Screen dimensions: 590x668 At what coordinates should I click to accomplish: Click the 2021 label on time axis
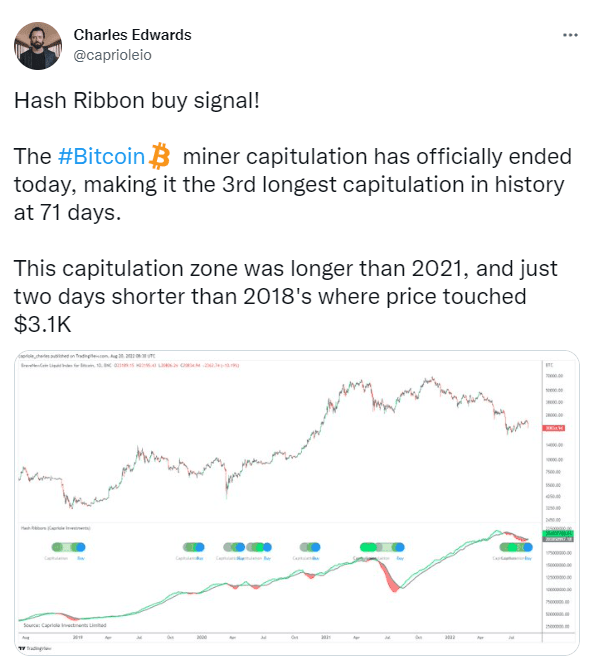point(326,637)
